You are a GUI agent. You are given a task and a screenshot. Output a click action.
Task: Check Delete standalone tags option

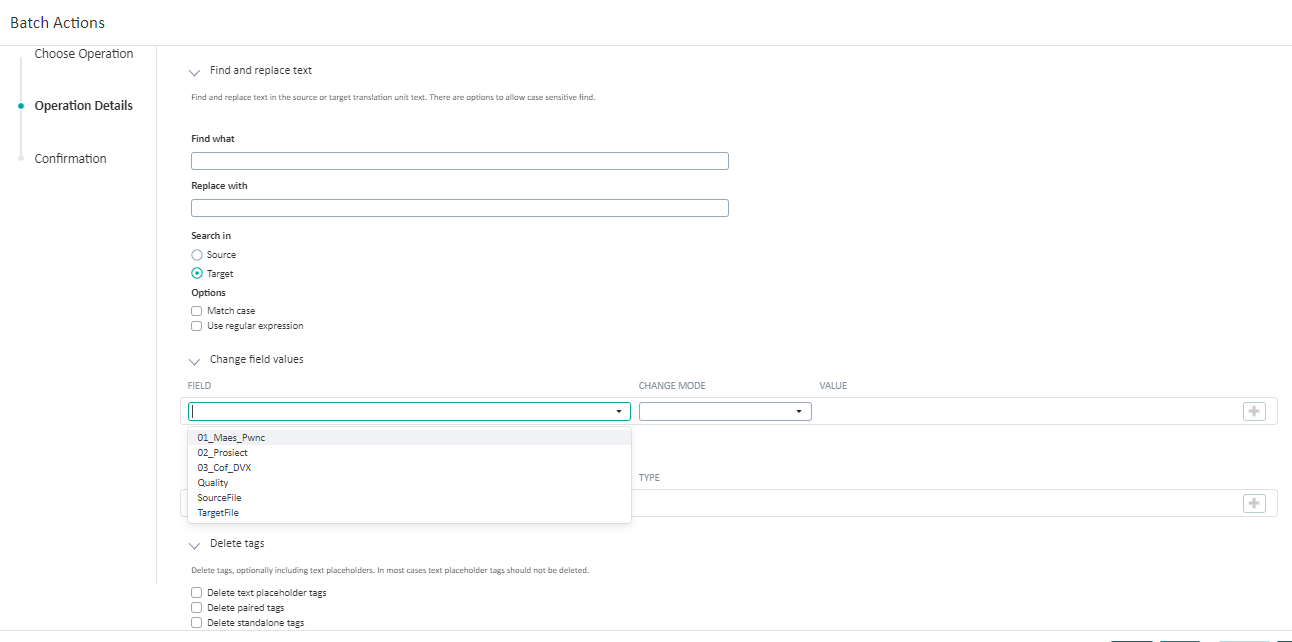(x=196, y=623)
